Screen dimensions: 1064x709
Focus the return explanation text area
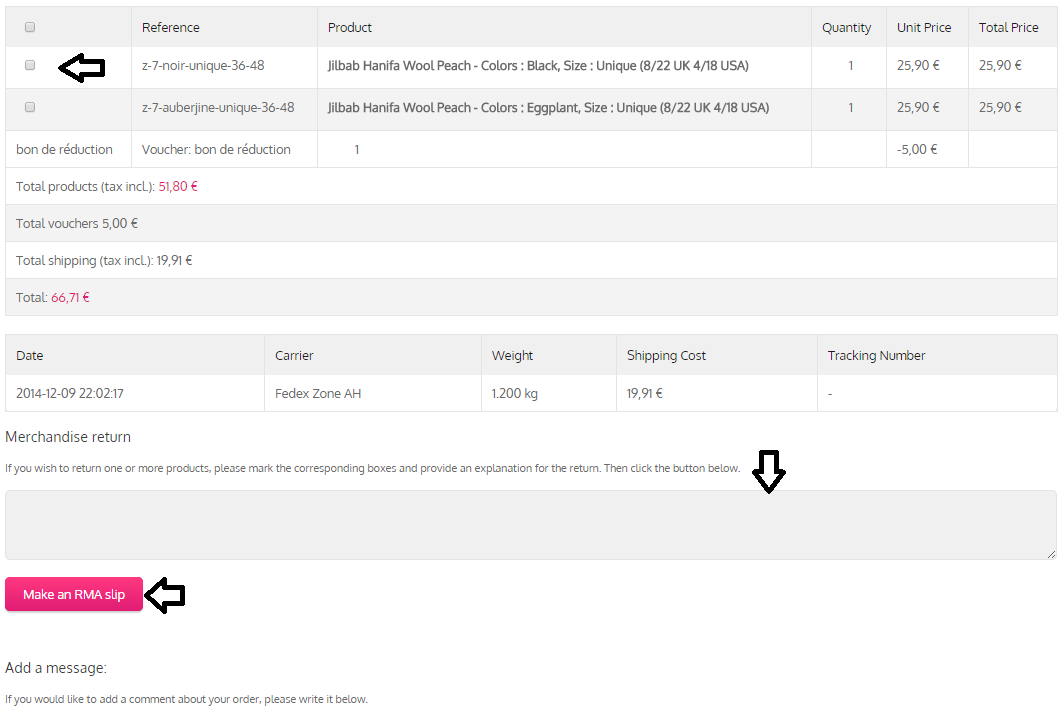coord(530,524)
